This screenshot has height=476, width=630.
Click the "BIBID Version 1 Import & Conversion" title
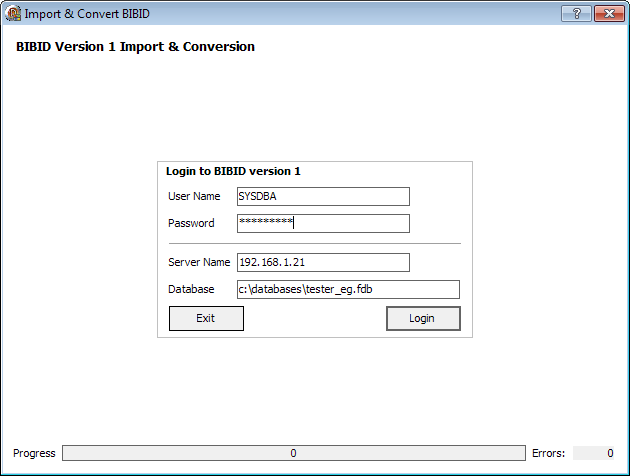(x=135, y=46)
